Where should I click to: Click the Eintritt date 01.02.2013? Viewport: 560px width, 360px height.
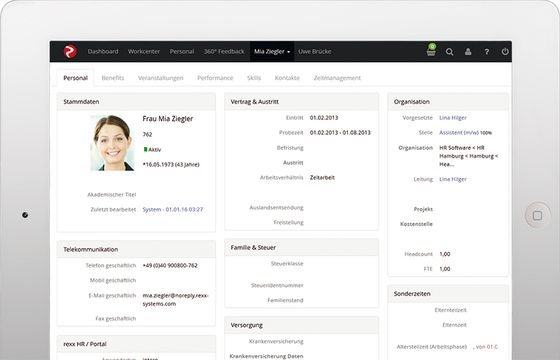point(324,118)
